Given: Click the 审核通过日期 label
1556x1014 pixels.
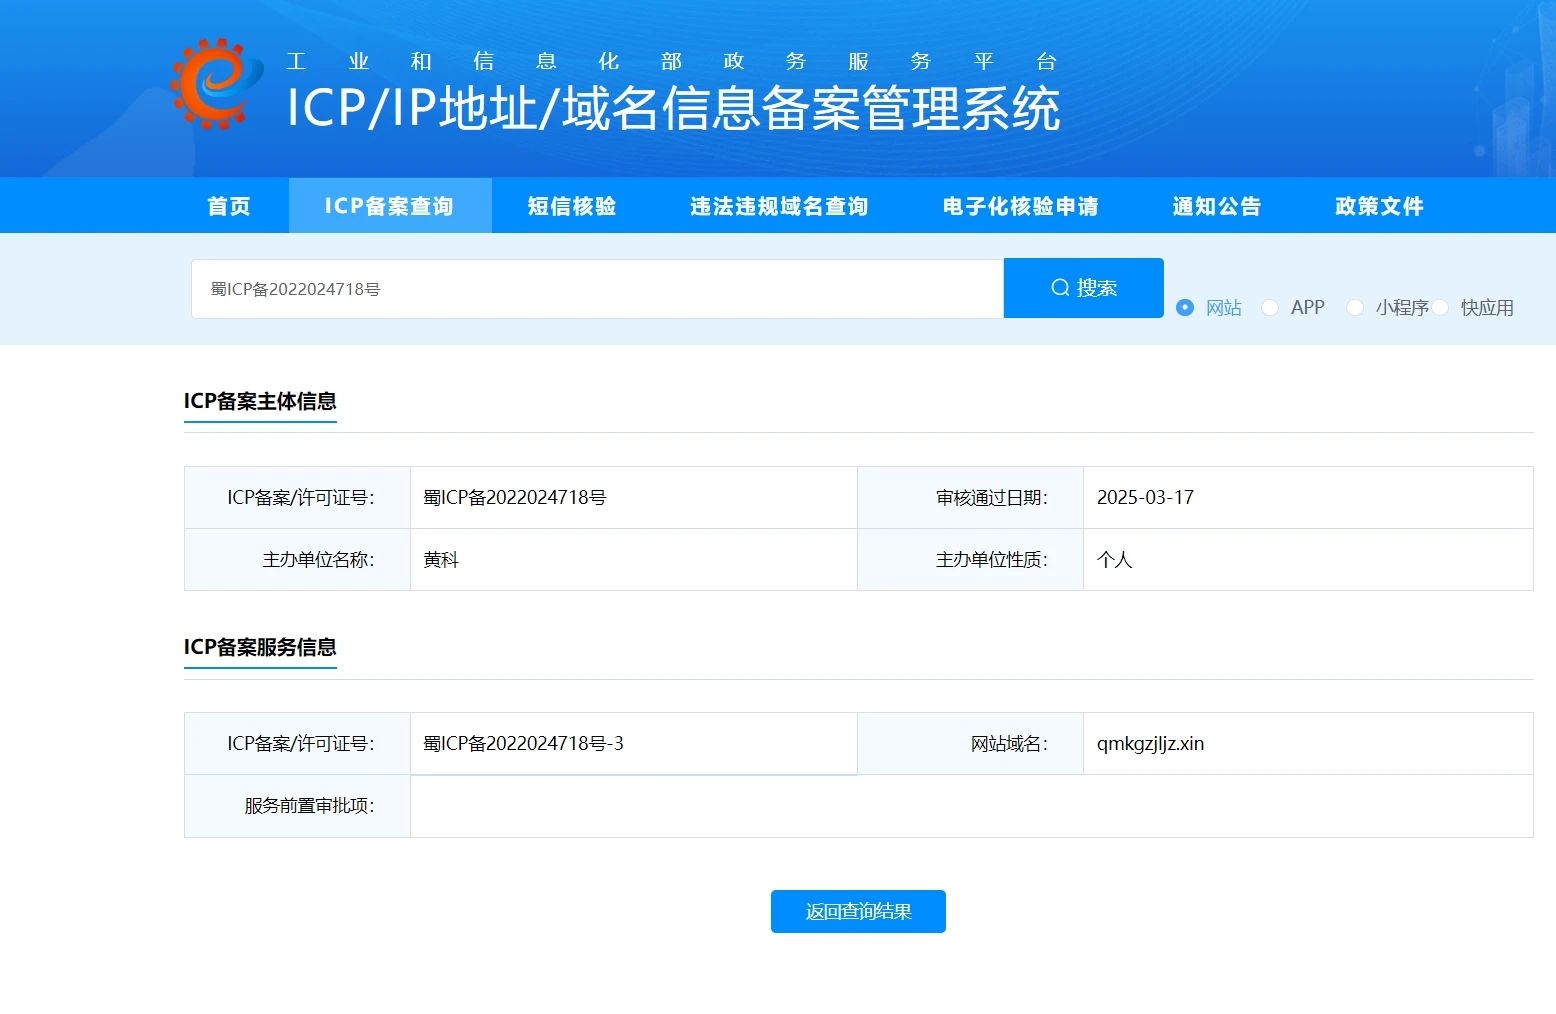Looking at the screenshot, I should click(992, 497).
